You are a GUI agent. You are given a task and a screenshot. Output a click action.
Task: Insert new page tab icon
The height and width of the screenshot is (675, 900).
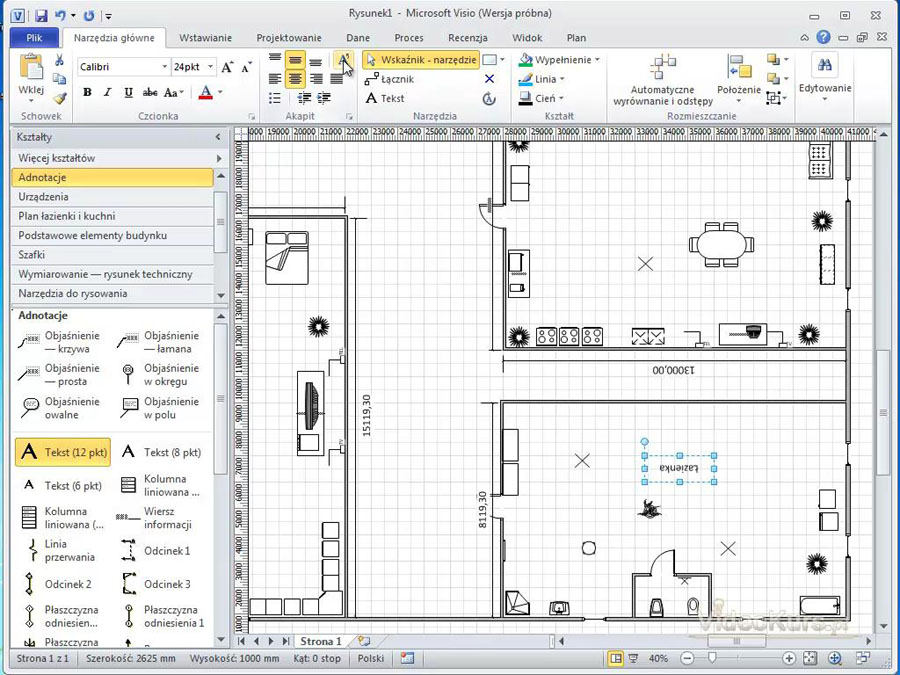click(x=364, y=641)
